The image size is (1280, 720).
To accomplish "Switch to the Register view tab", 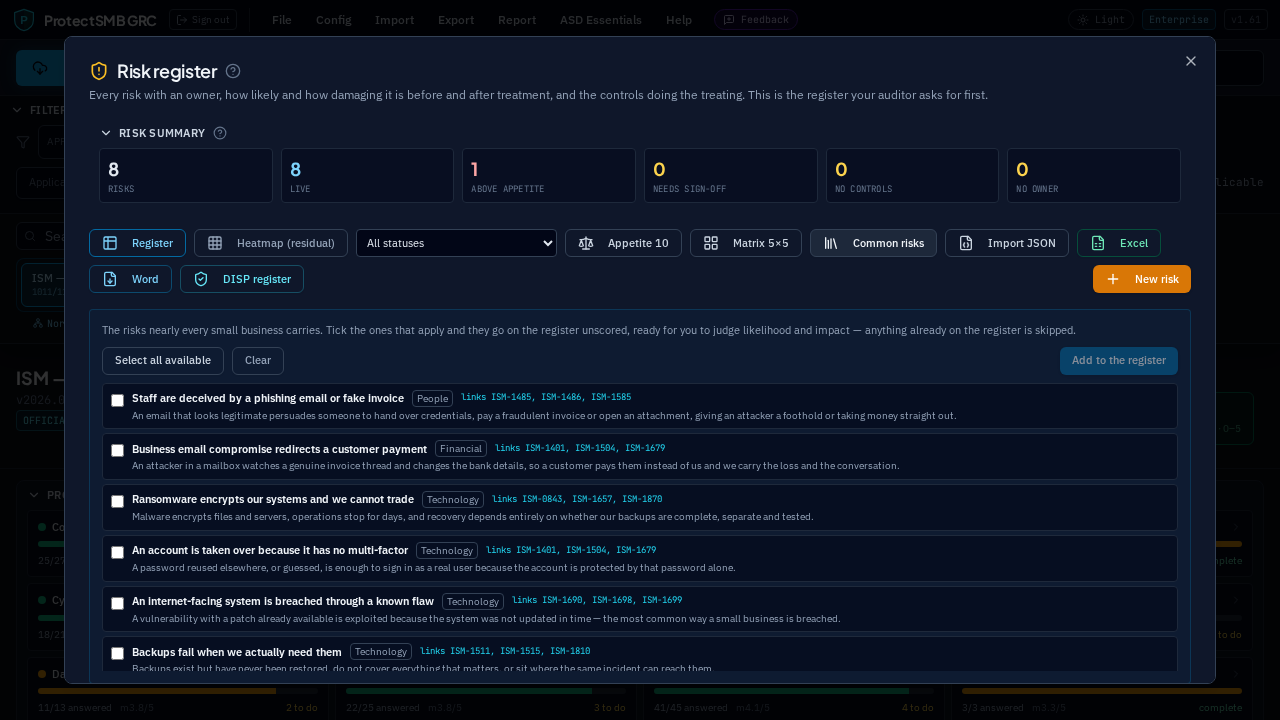I will pos(137,243).
